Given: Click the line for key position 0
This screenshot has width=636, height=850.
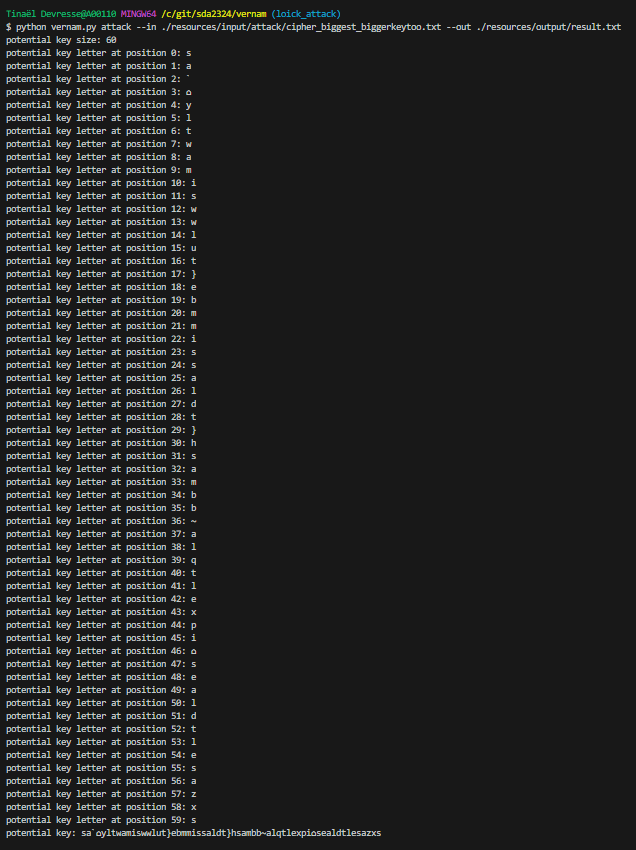Looking at the screenshot, I should click(99, 53).
